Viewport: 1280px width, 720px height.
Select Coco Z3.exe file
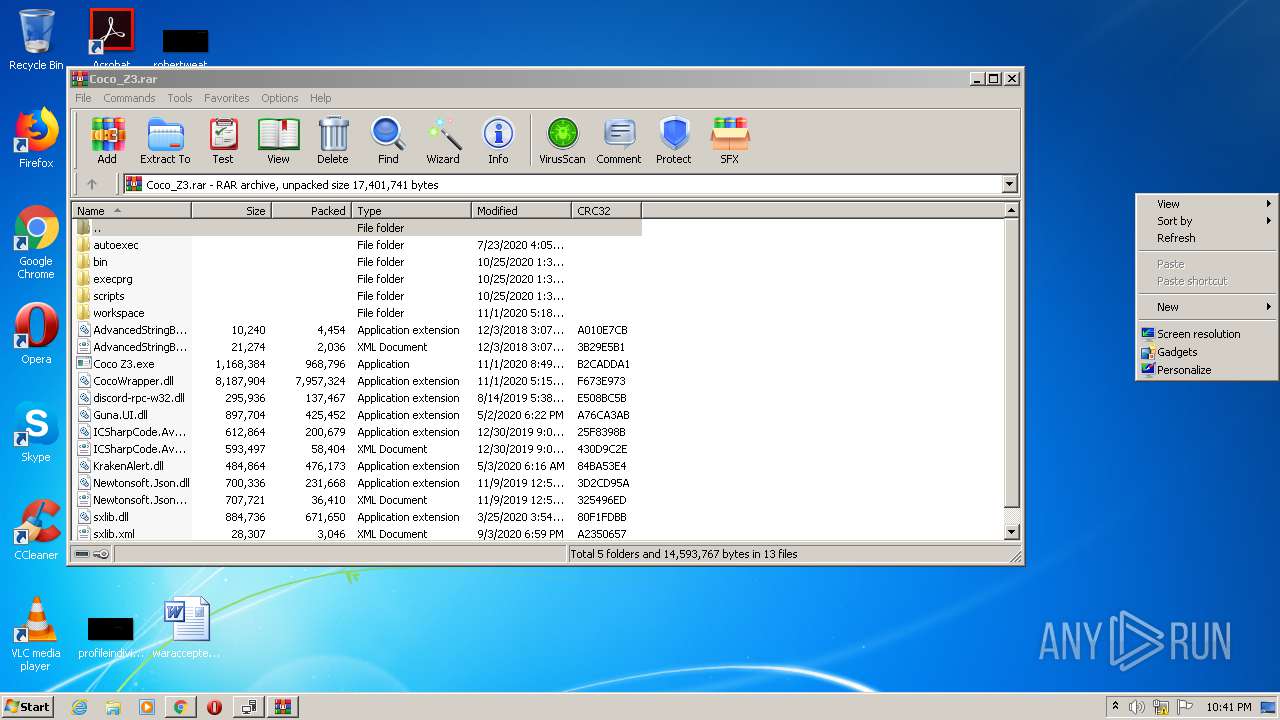pos(357,364)
